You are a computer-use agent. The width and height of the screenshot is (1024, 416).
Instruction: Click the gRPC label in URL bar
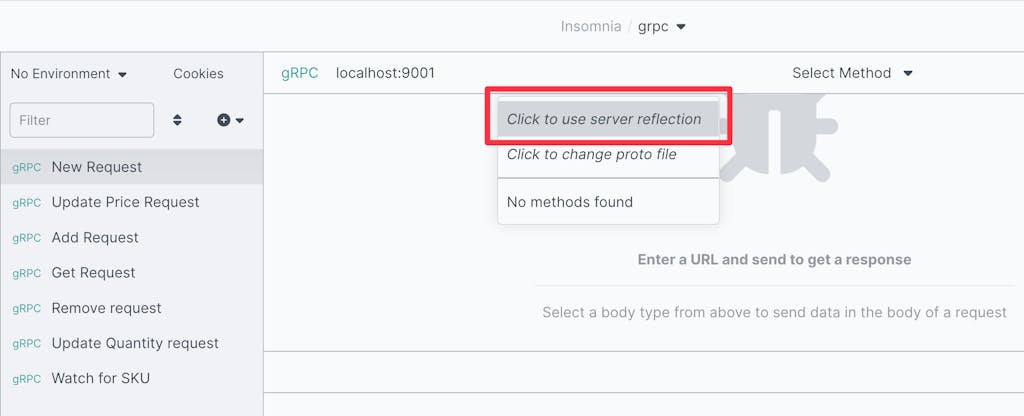[x=299, y=73]
